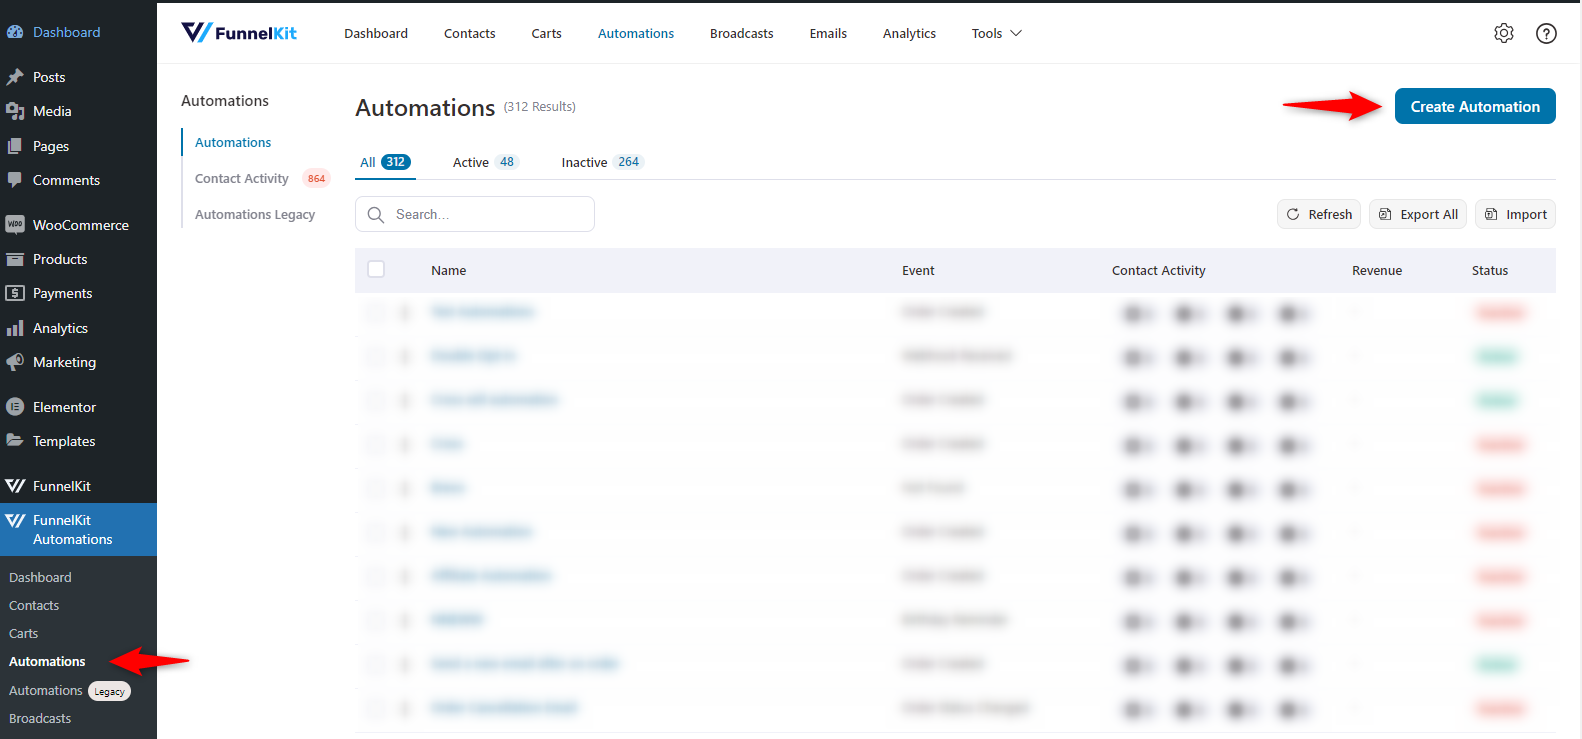Click the WooCommerce icon in sidebar
1582x739 pixels.
[x=15, y=225]
